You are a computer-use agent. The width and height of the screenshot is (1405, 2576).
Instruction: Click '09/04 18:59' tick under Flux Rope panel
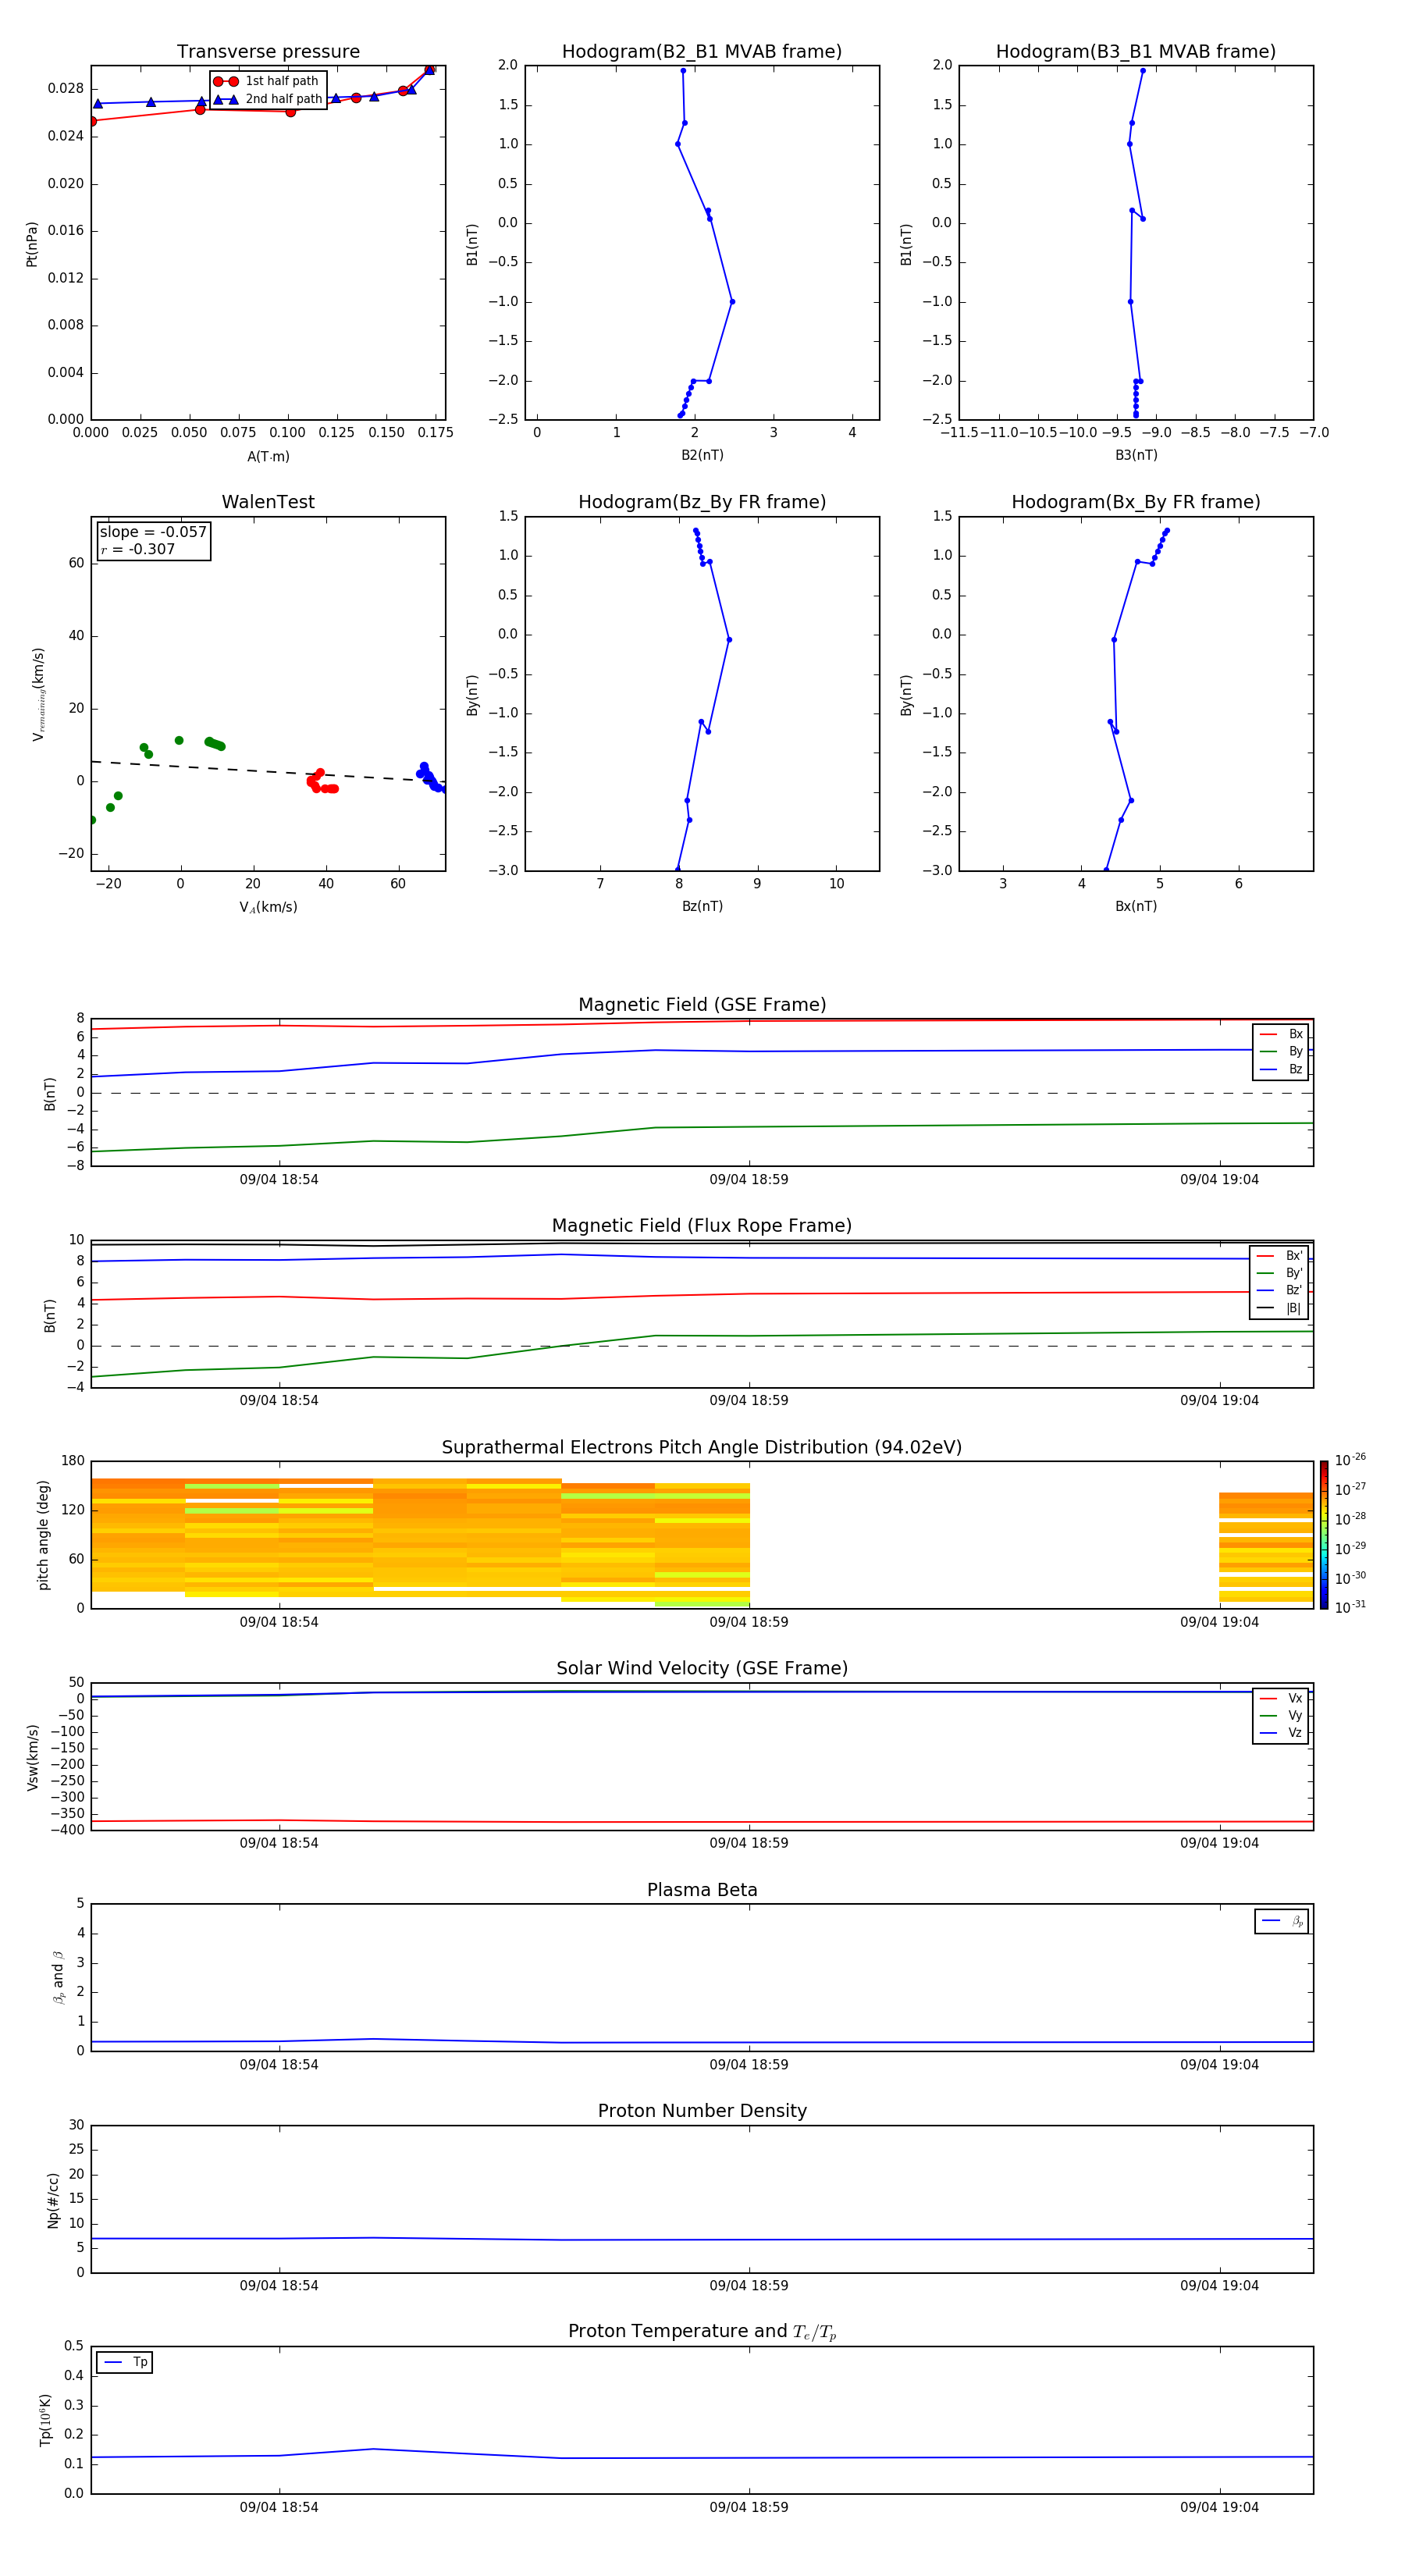point(749,1401)
